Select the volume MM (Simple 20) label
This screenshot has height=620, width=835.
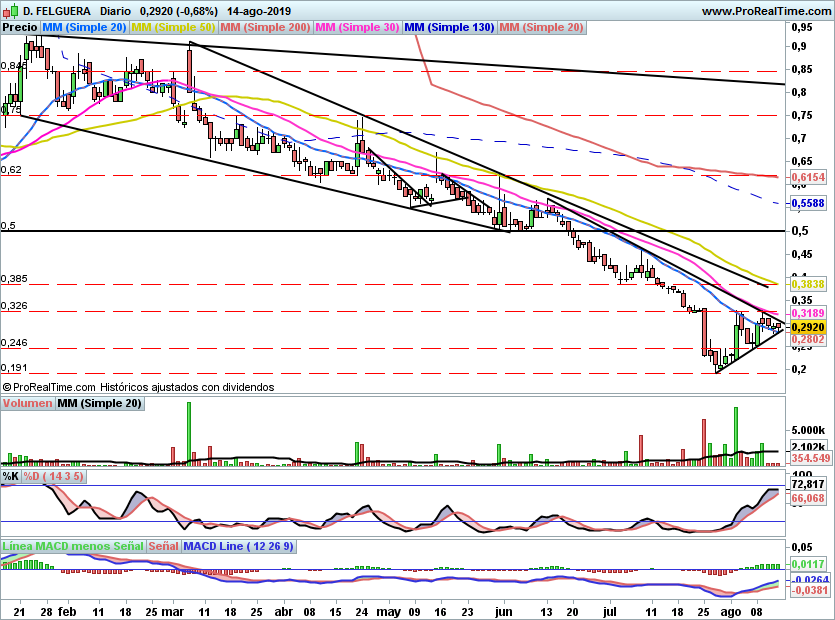(x=99, y=404)
